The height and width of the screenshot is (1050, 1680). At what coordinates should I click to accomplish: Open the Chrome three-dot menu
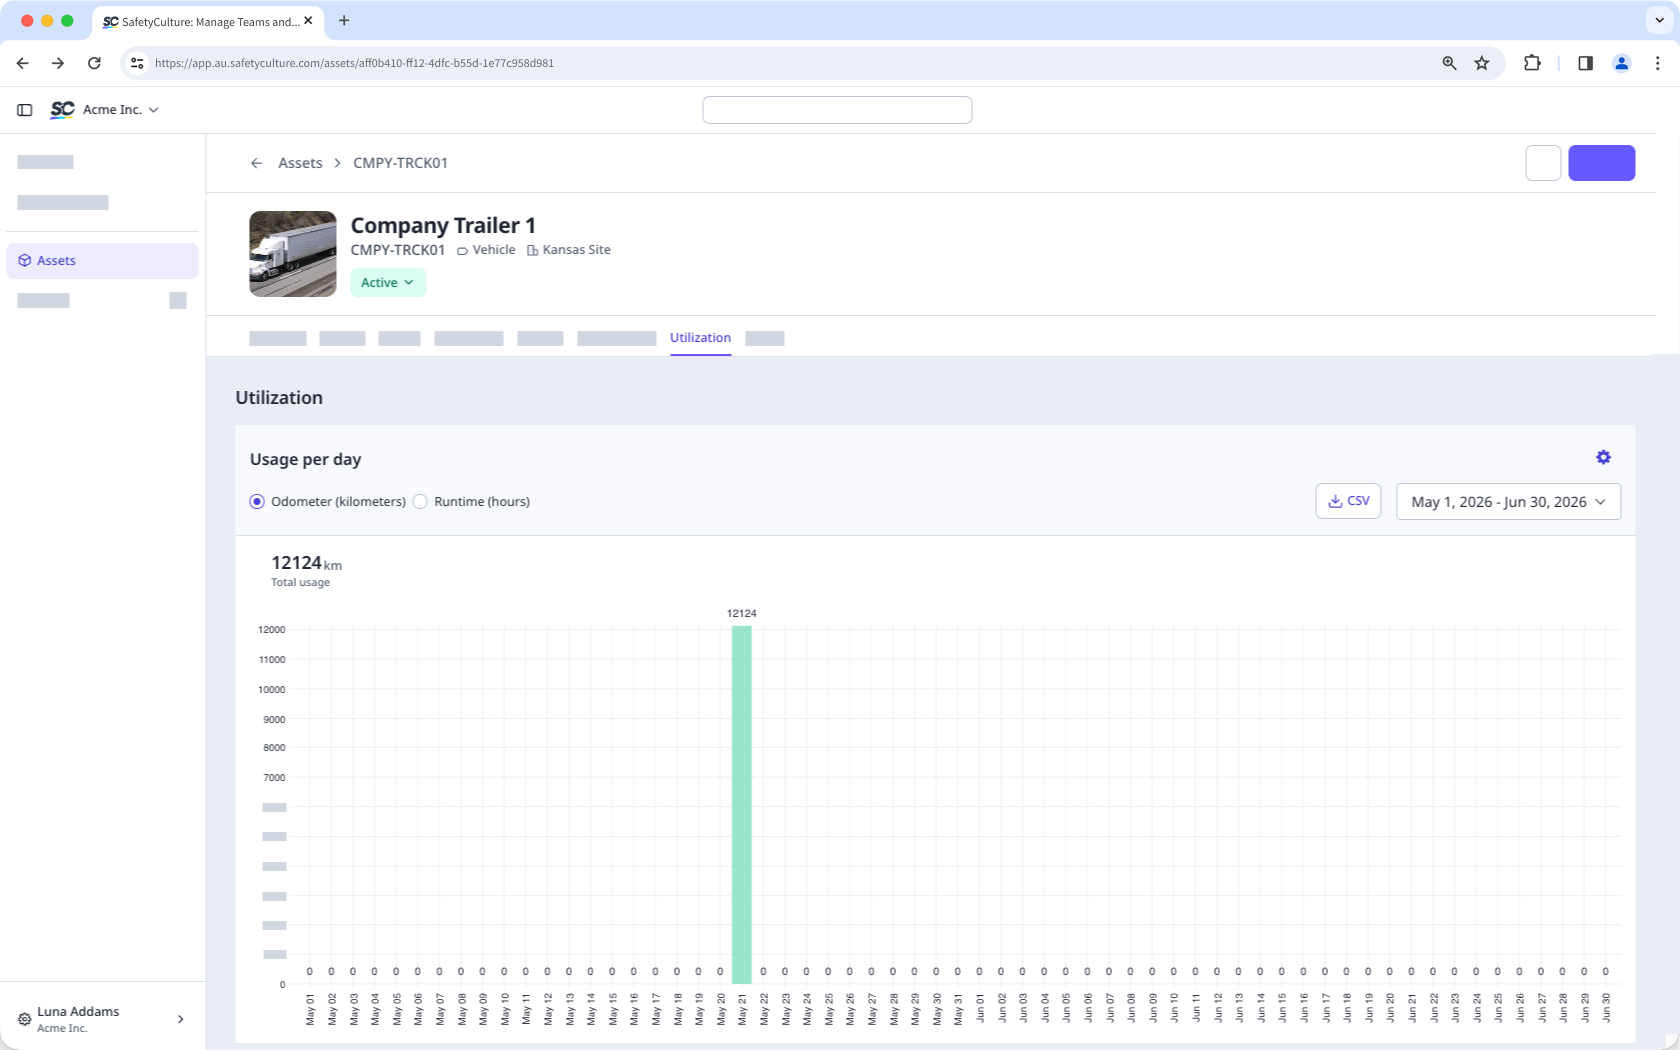pyautogui.click(x=1657, y=63)
